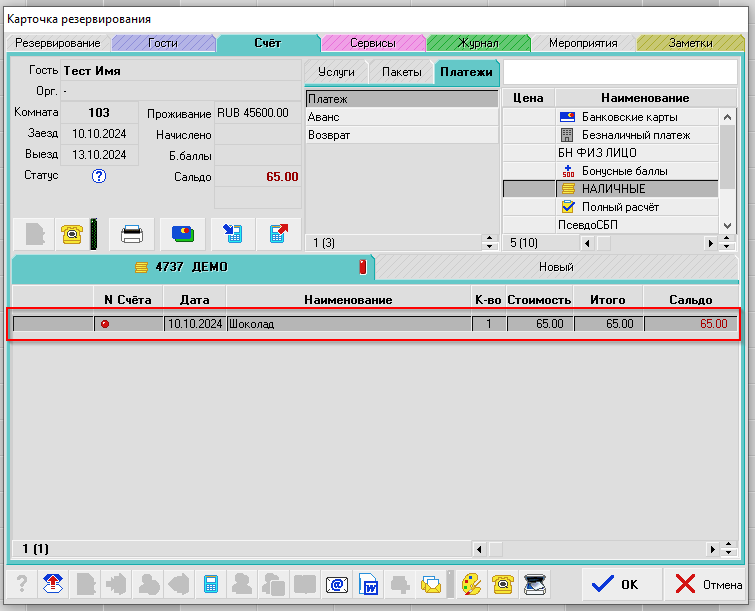Viewport: 755px width, 611px height.
Task: Click the blue question mark status icon
Action: click(99, 176)
